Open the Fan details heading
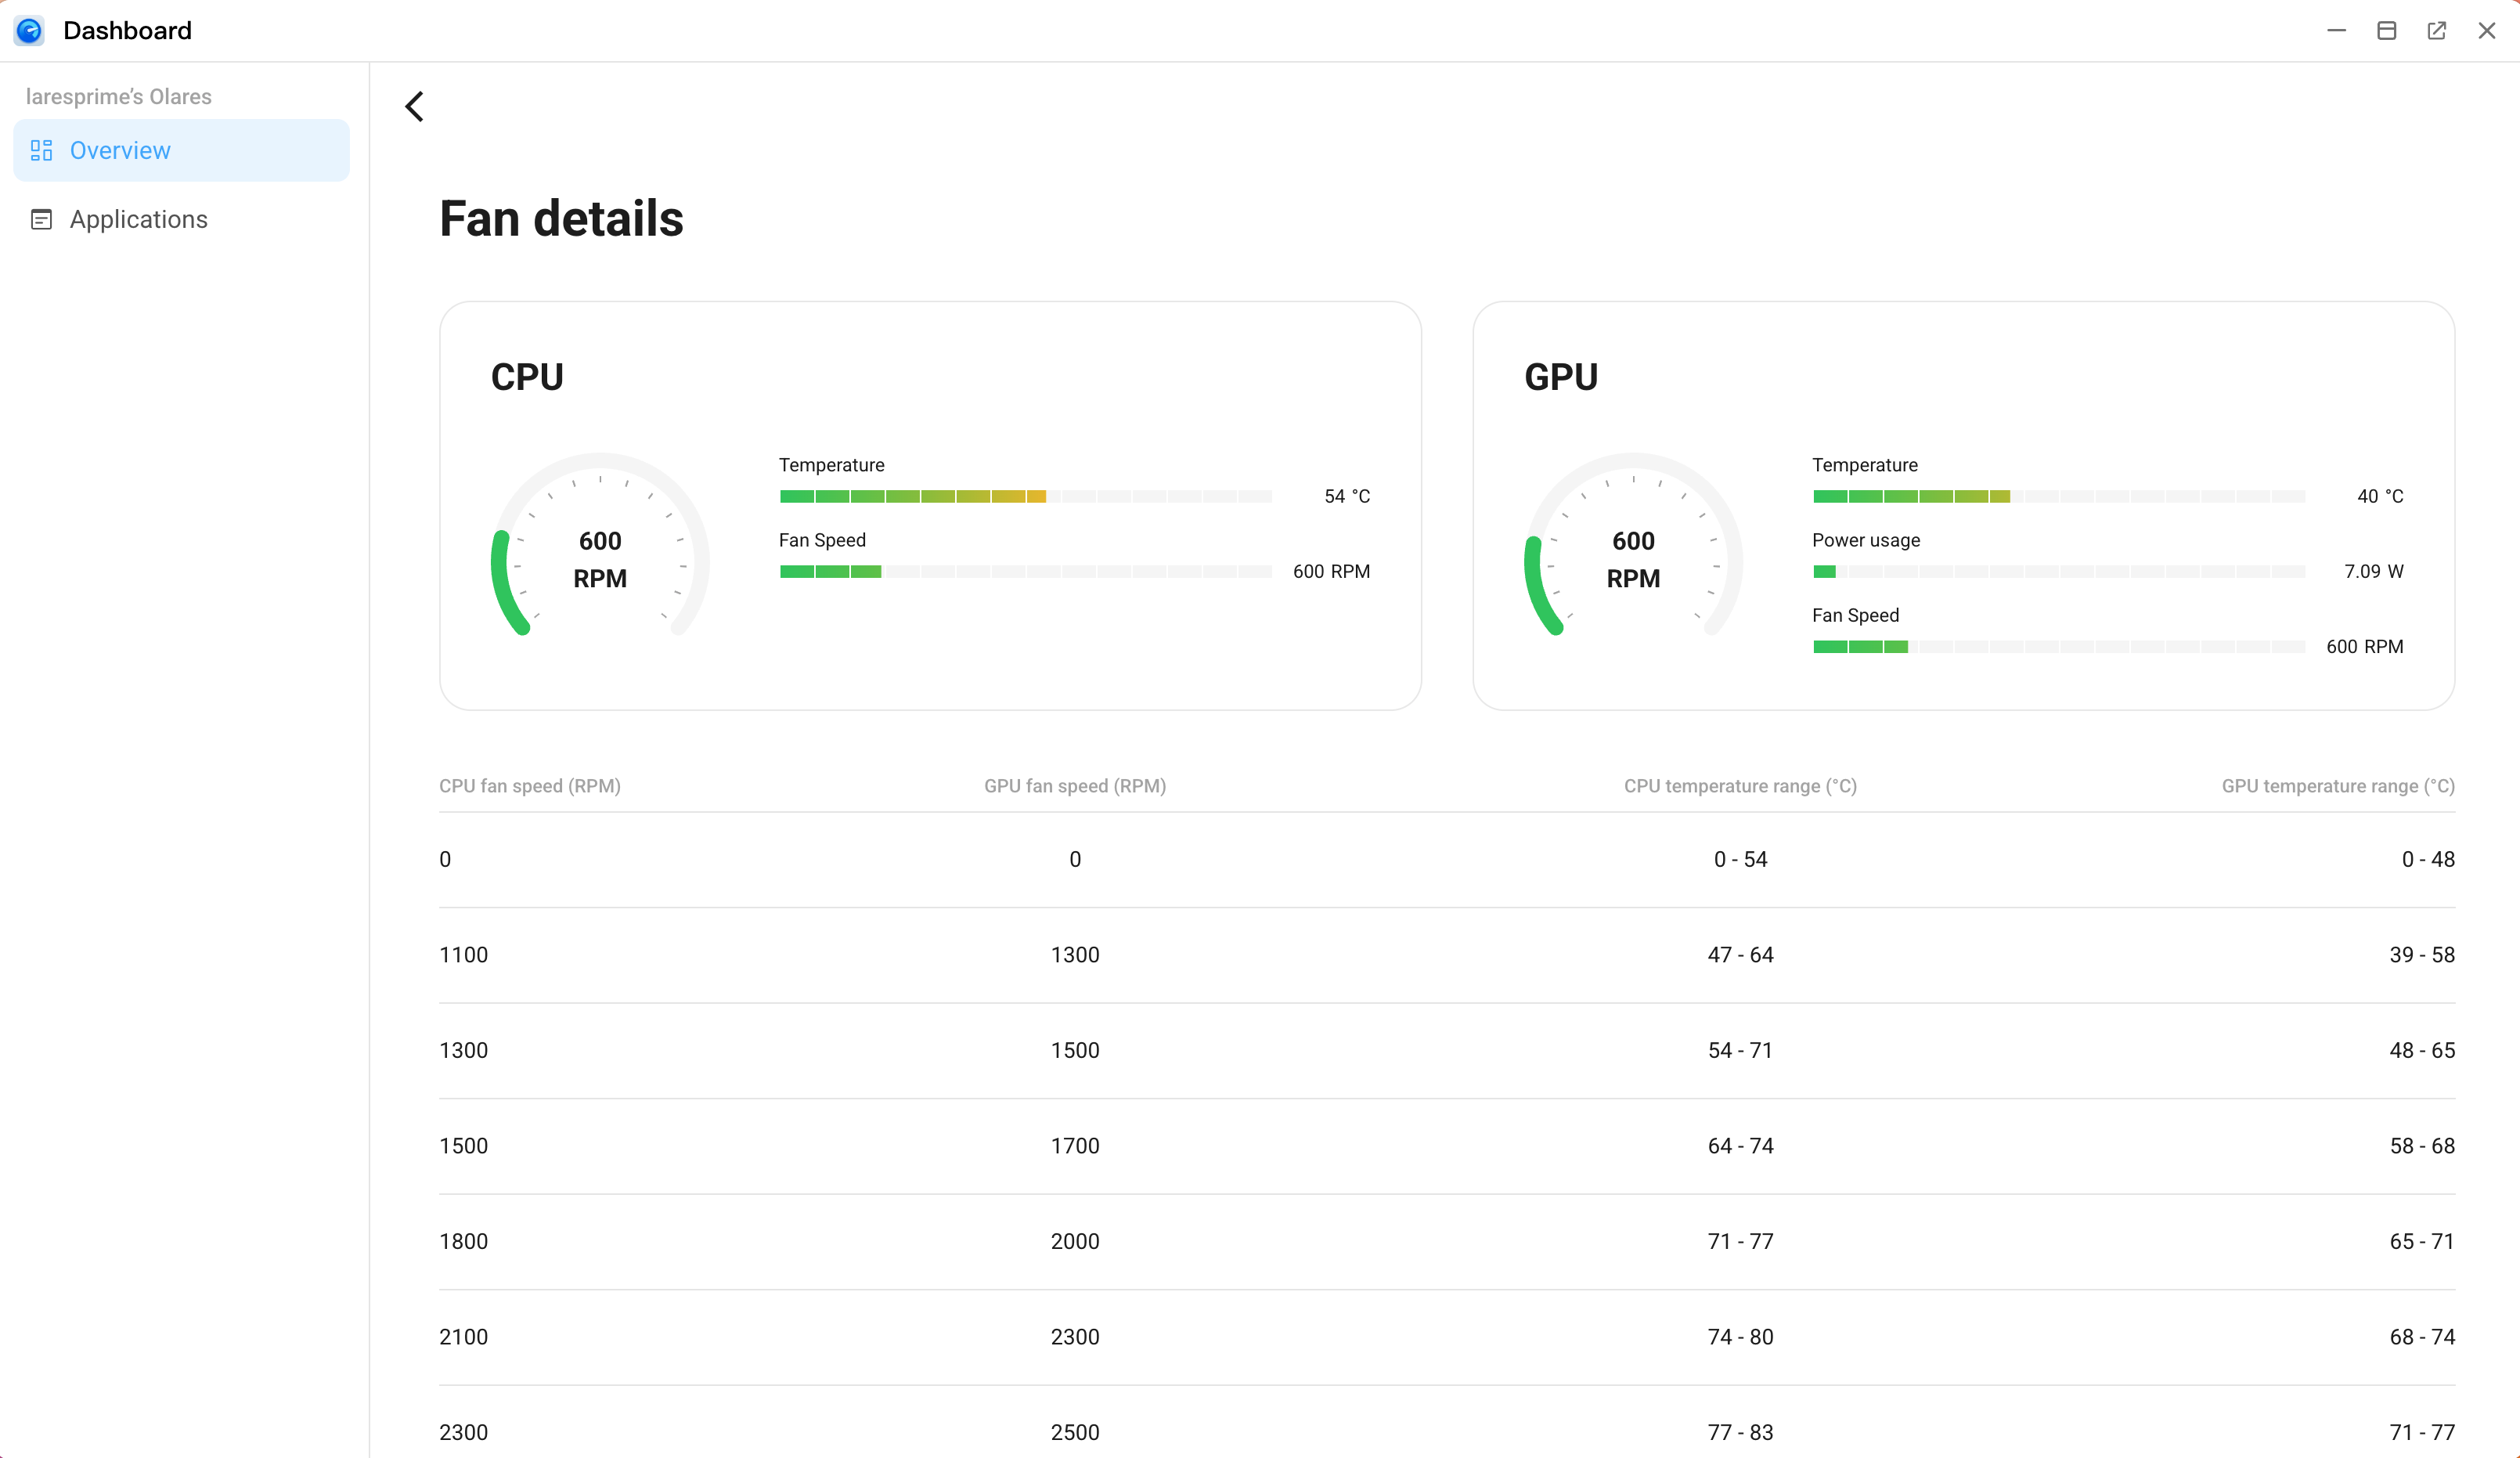 [x=561, y=218]
